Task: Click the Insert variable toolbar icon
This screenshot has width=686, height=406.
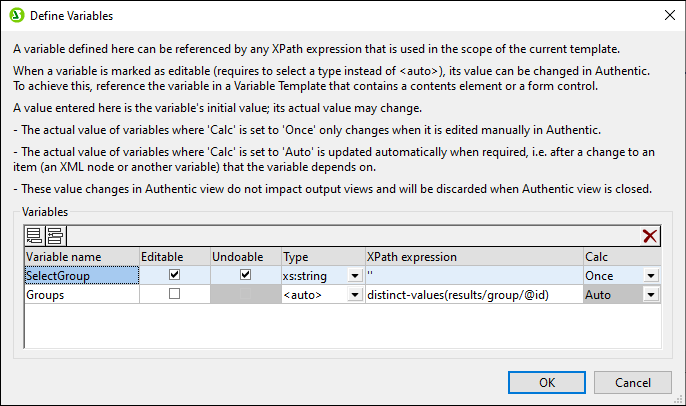Action: click(x=53, y=236)
